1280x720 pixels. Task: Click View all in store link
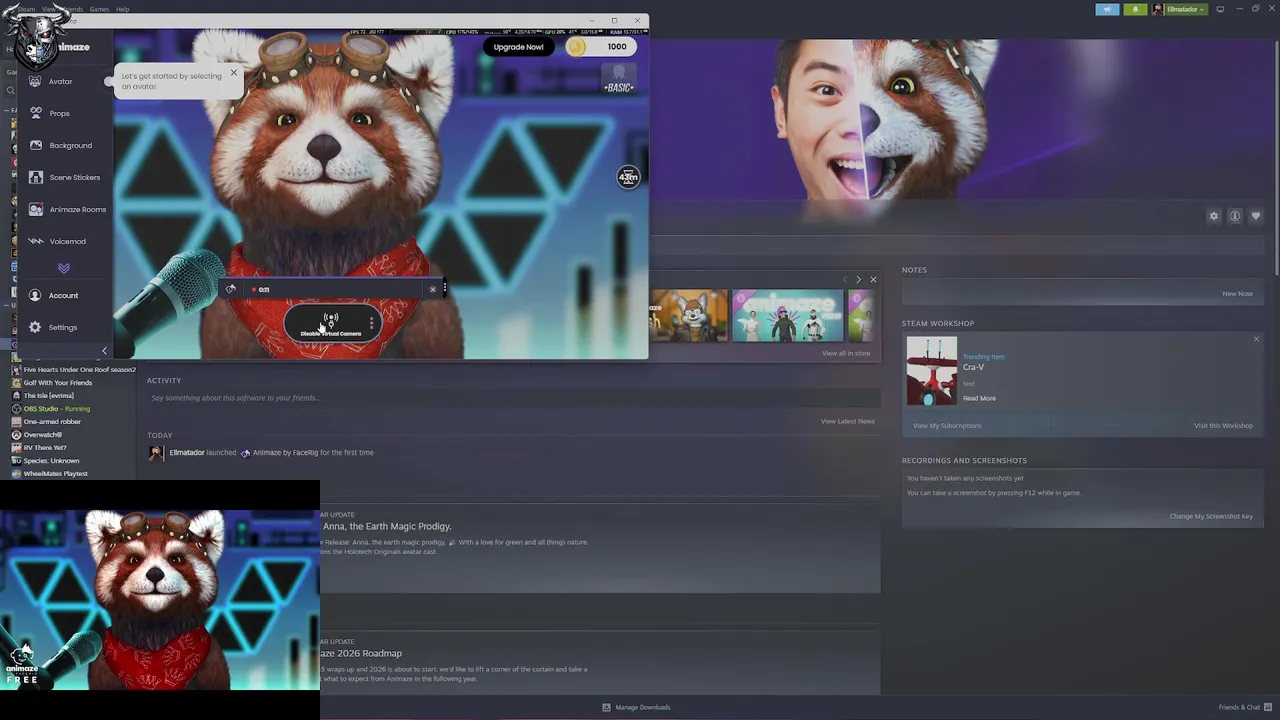(846, 353)
